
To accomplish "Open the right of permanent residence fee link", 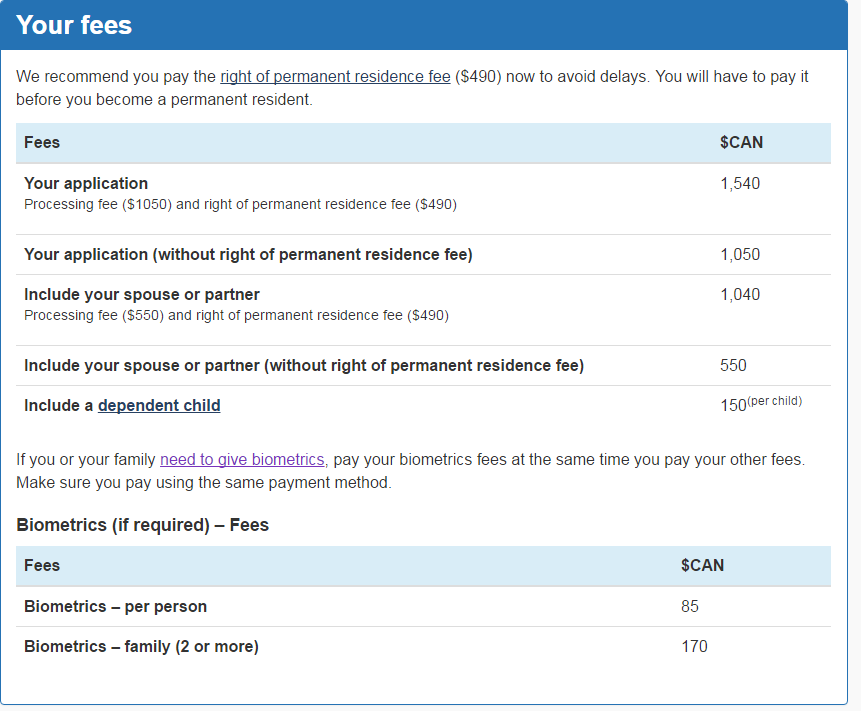I will [x=335, y=77].
